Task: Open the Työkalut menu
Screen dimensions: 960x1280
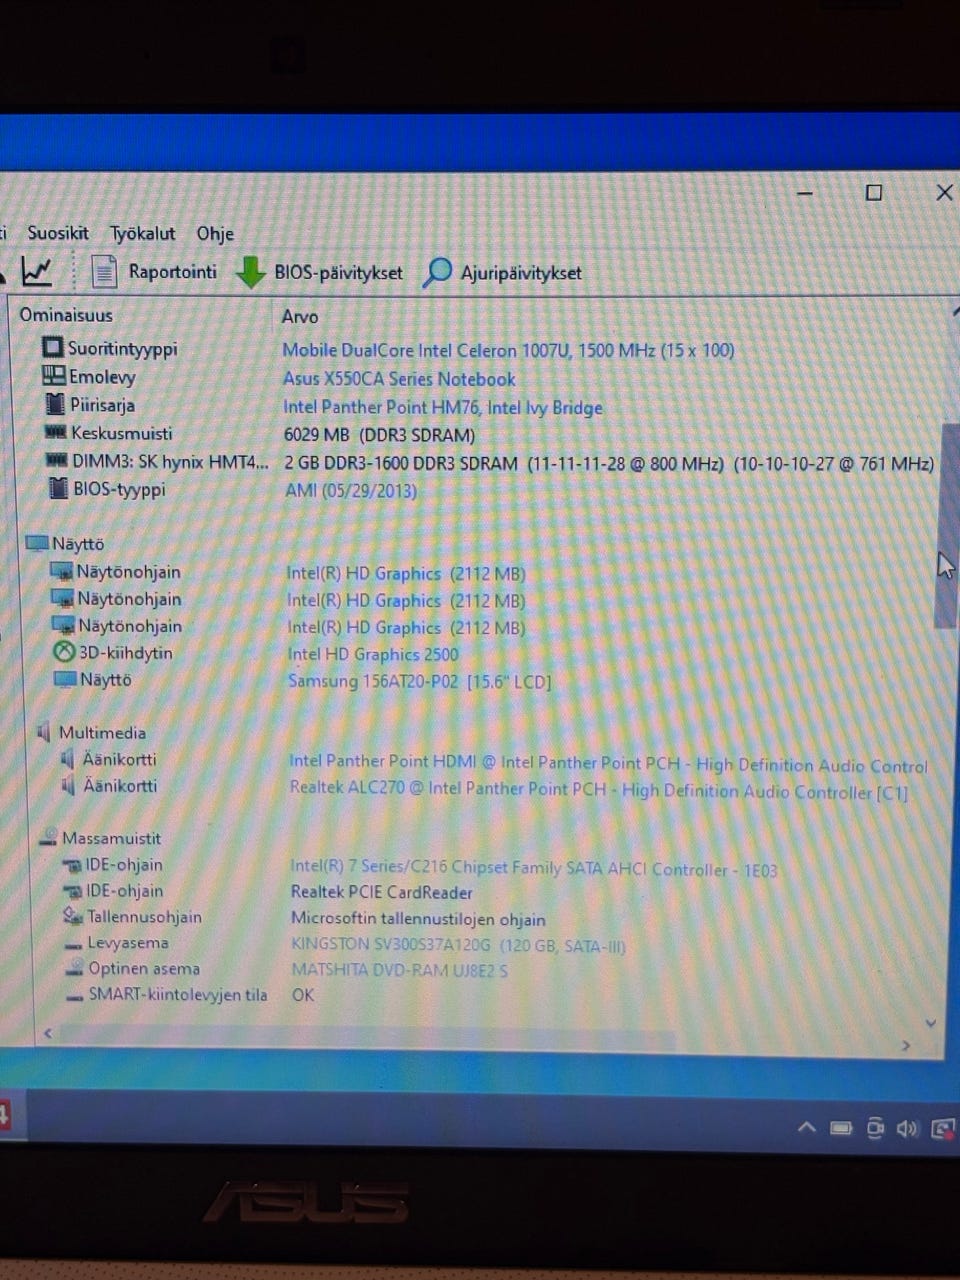Action: (142, 233)
